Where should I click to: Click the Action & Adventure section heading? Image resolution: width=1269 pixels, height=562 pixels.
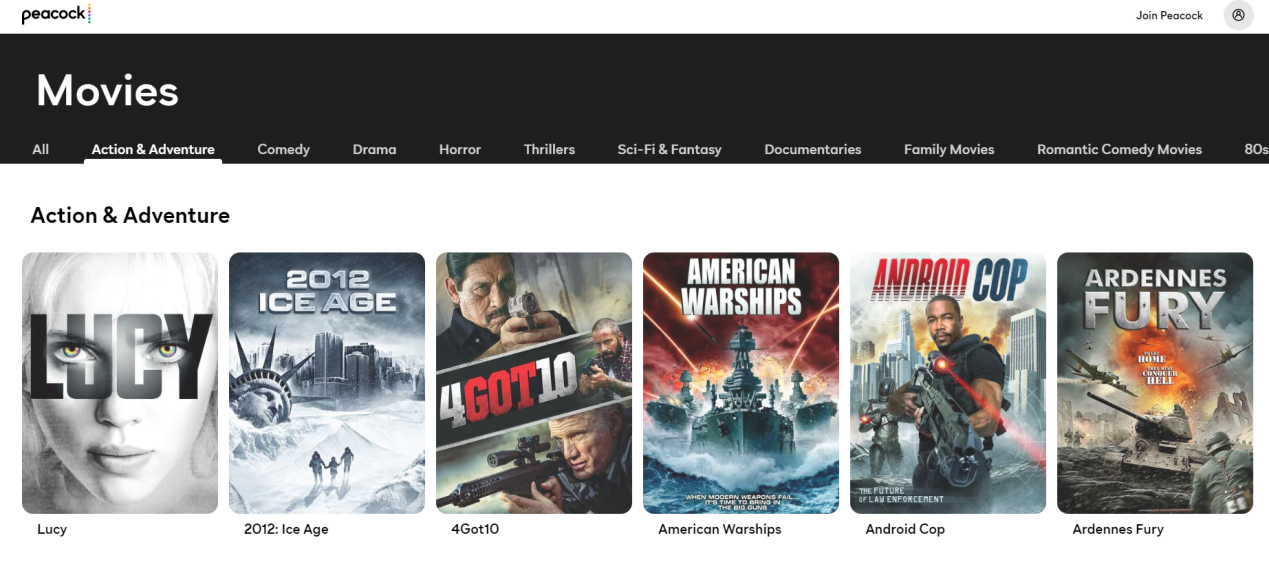(x=130, y=215)
